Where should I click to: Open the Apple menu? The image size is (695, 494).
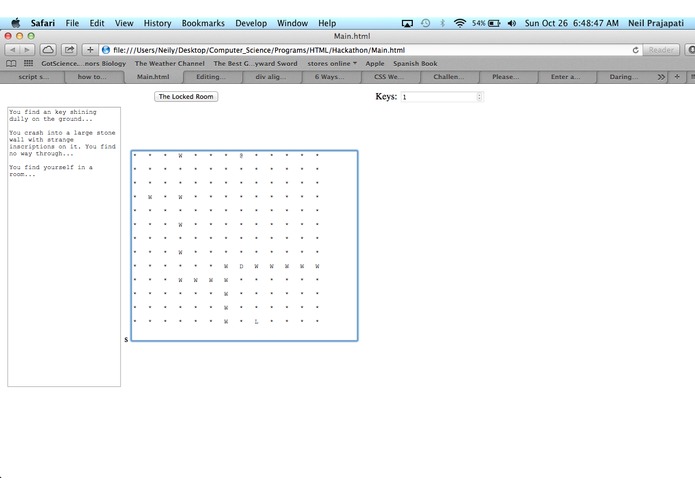(16, 23)
